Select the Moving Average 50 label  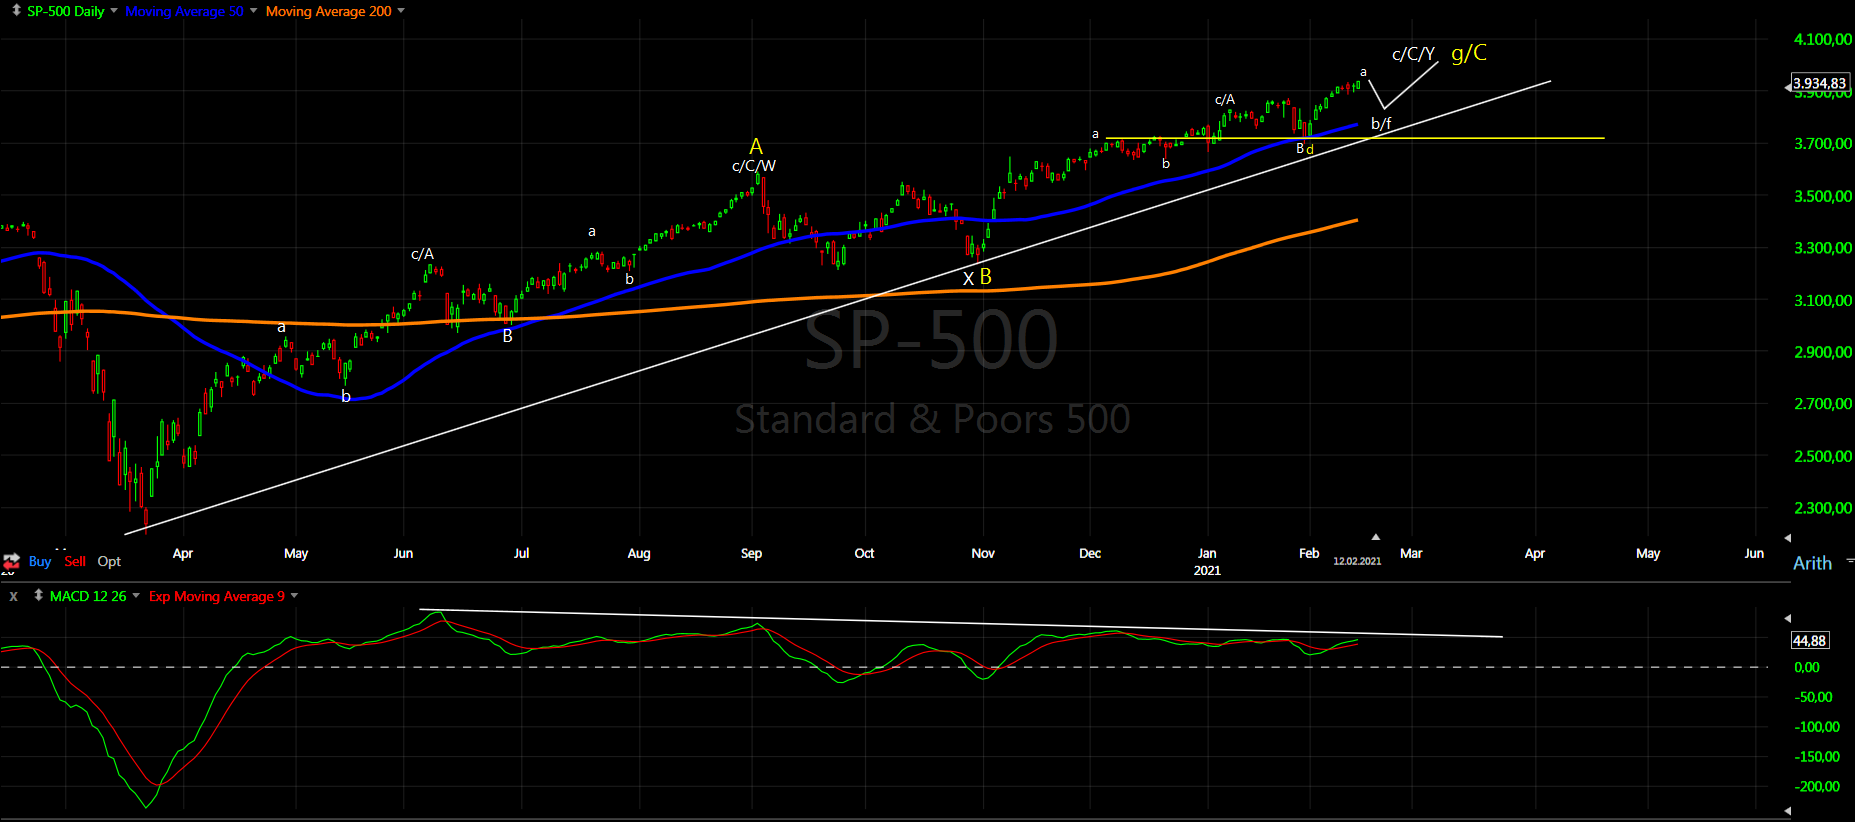(184, 11)
